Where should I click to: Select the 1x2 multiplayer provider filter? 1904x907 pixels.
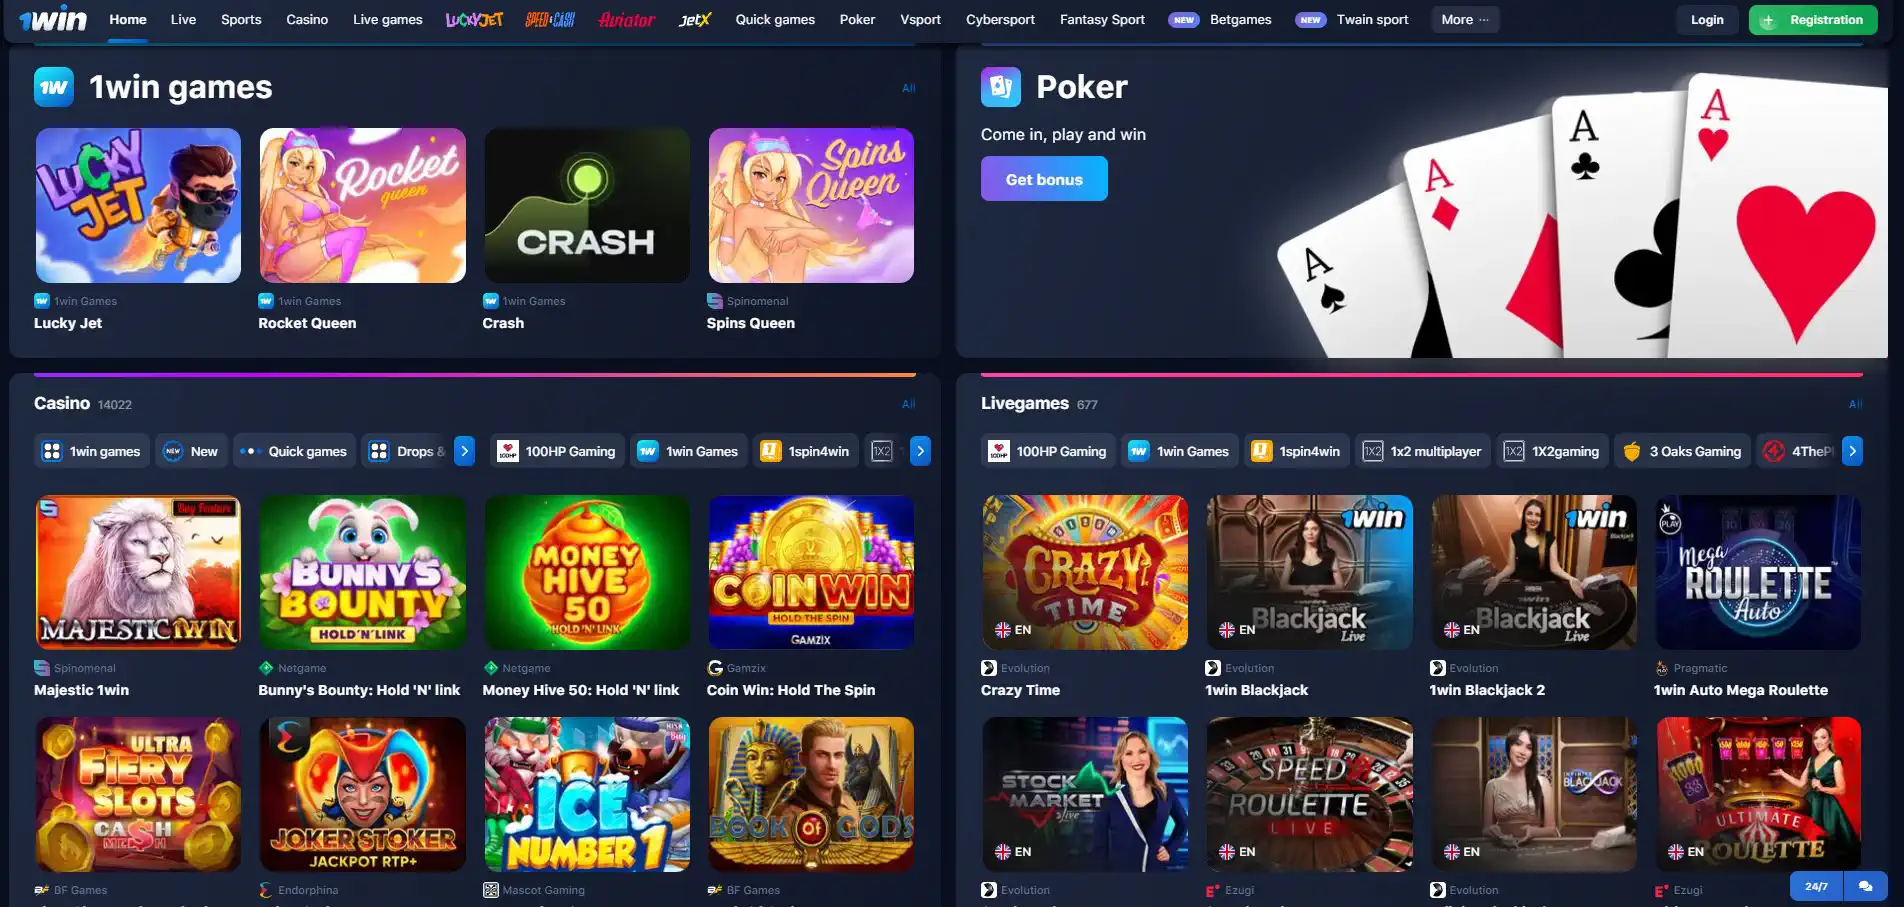click(1422, 451)
